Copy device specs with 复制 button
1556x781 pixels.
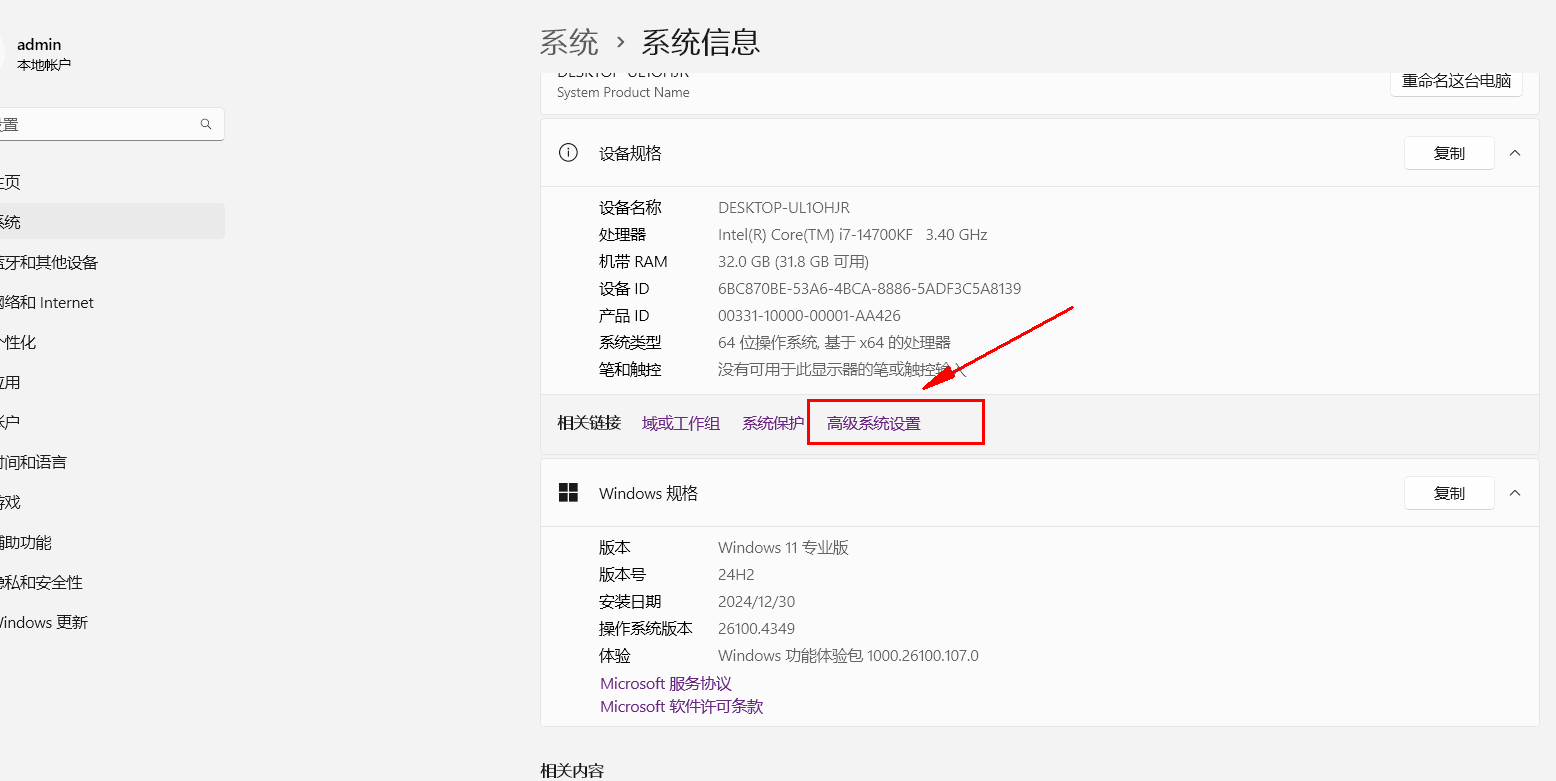[x=1449, y=153]
